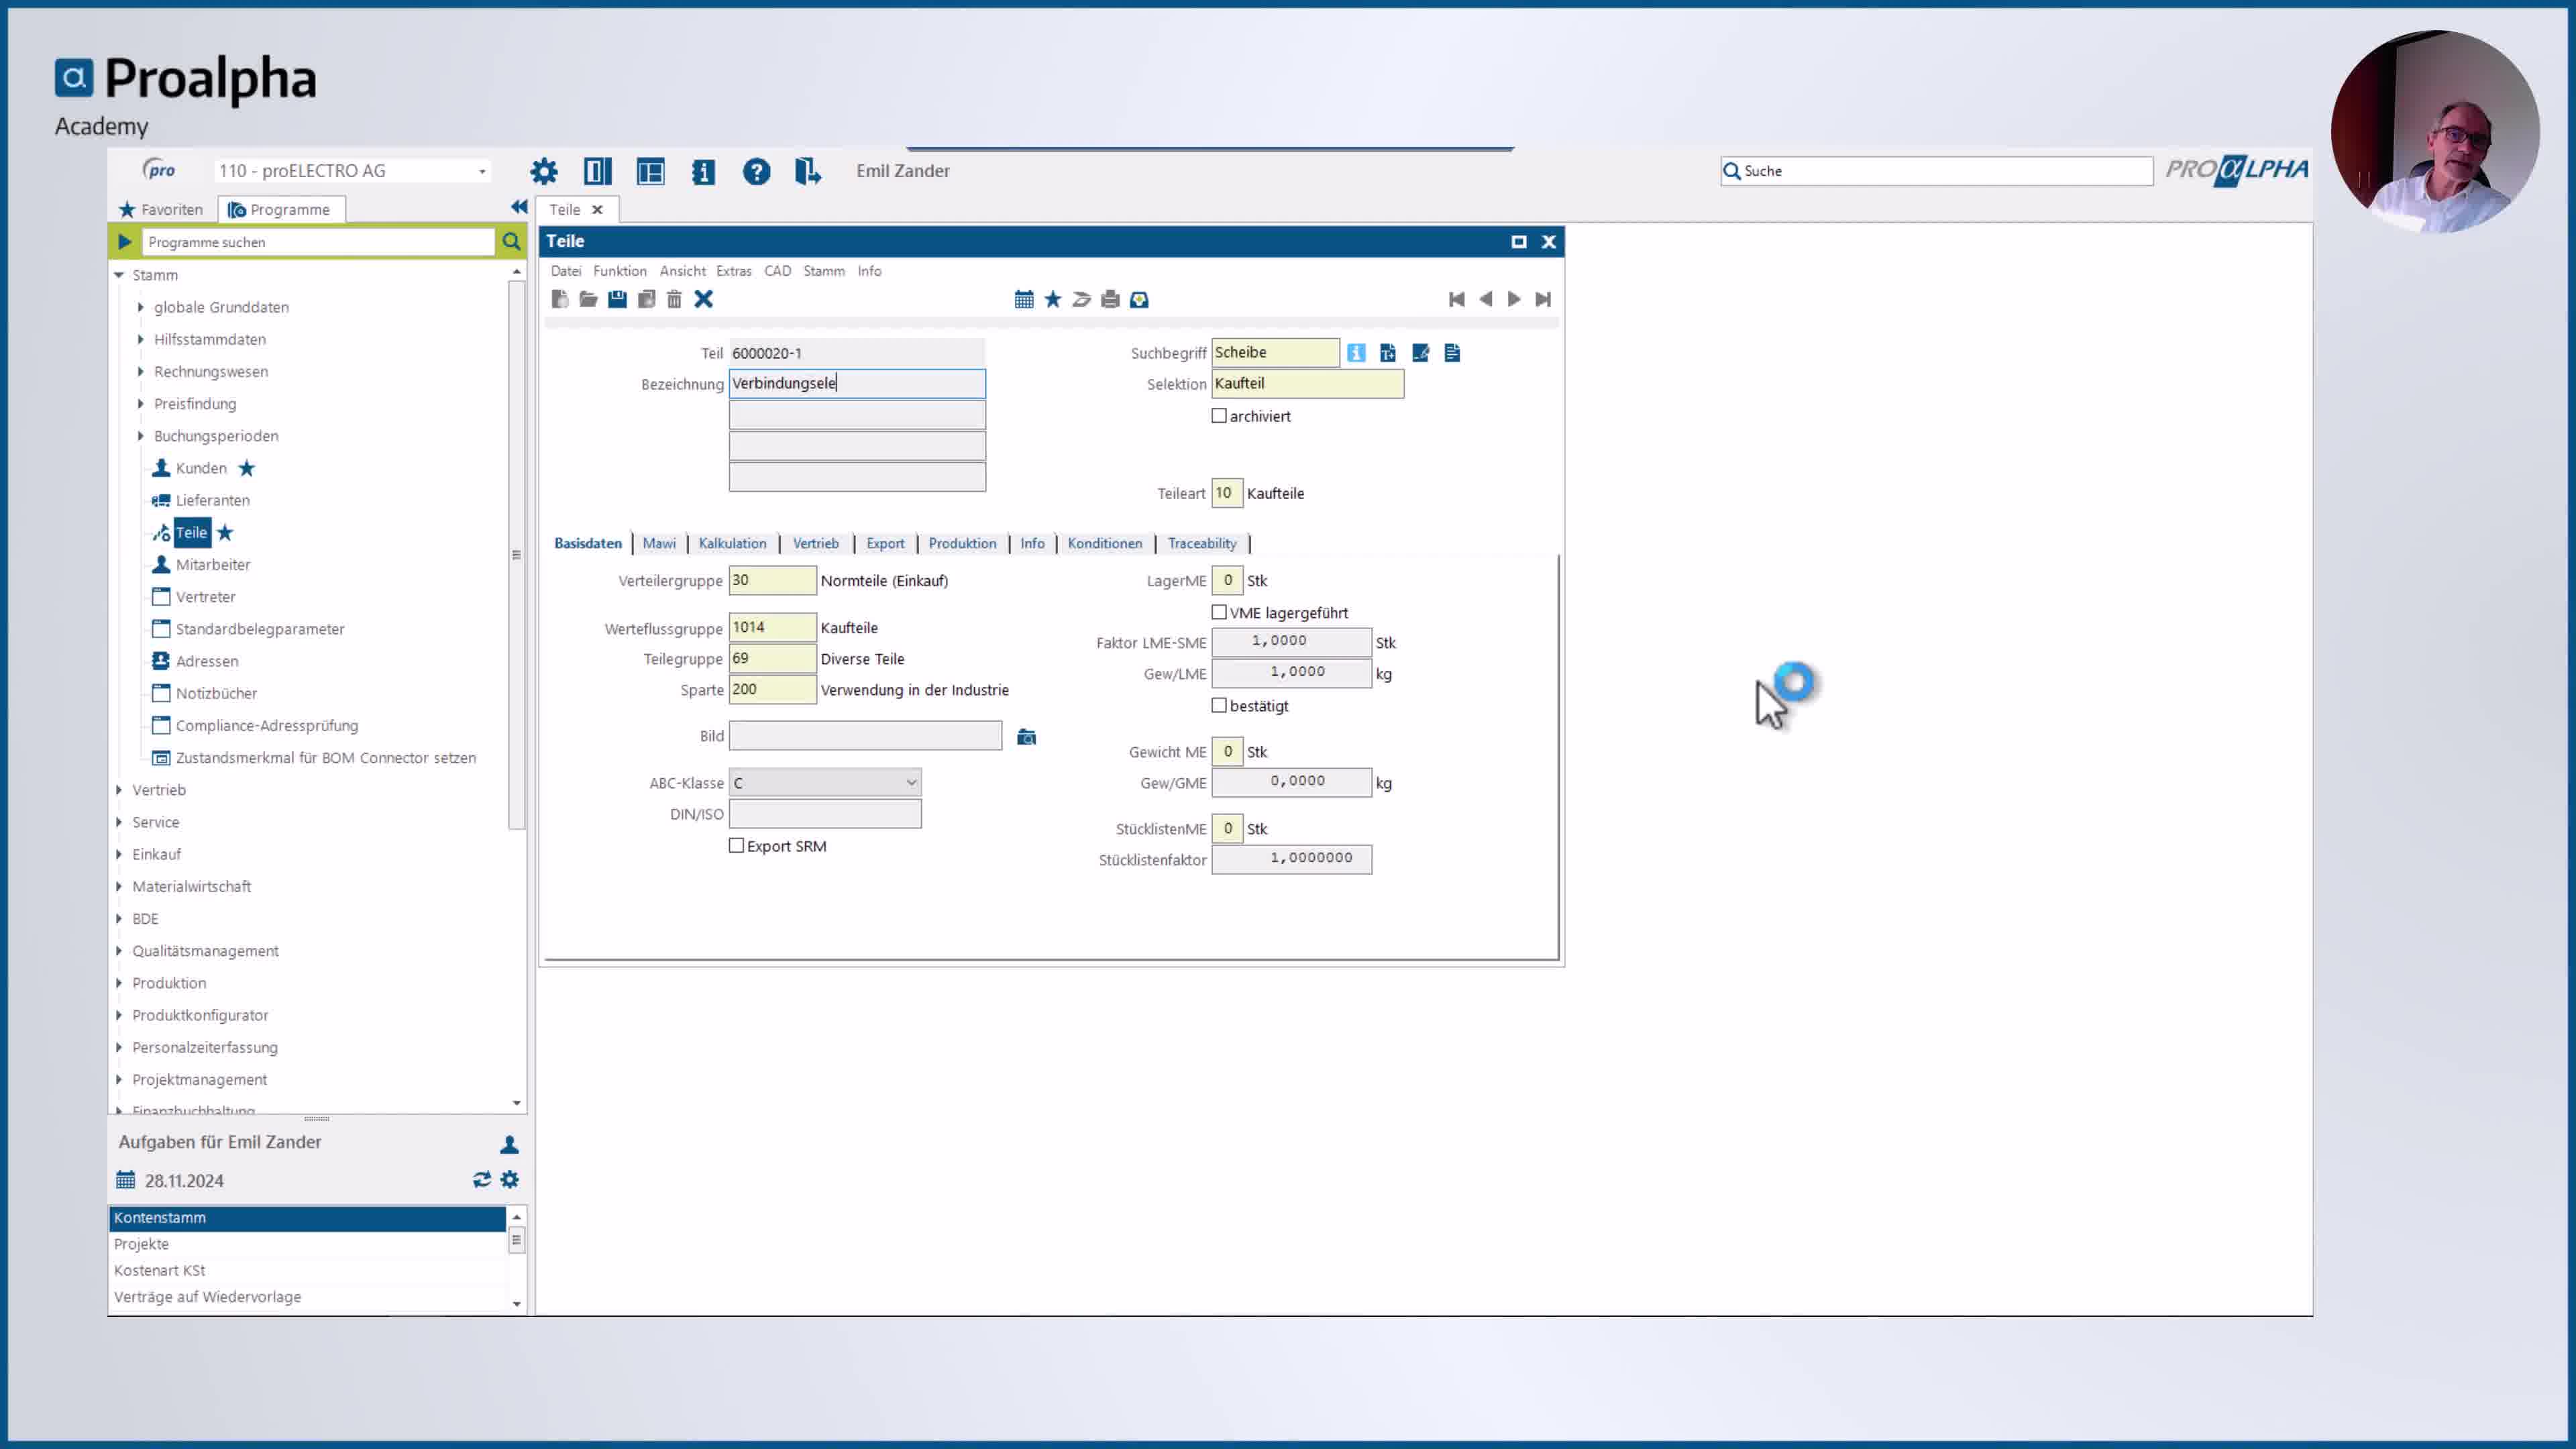The width and height of the screenshot is (2576, 1449).
Task: Open the Funktion menu
Action: coord(620,271)
